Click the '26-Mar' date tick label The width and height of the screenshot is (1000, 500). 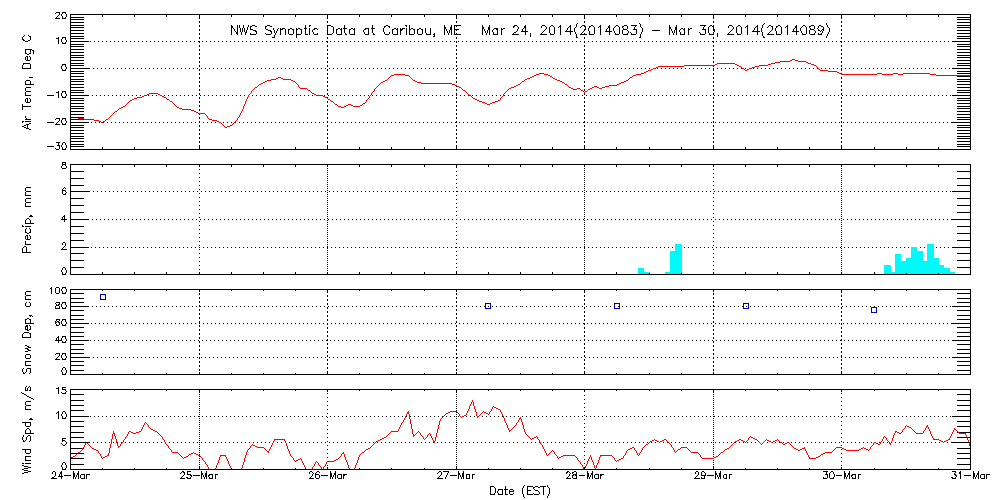click(x=328, y=477)
